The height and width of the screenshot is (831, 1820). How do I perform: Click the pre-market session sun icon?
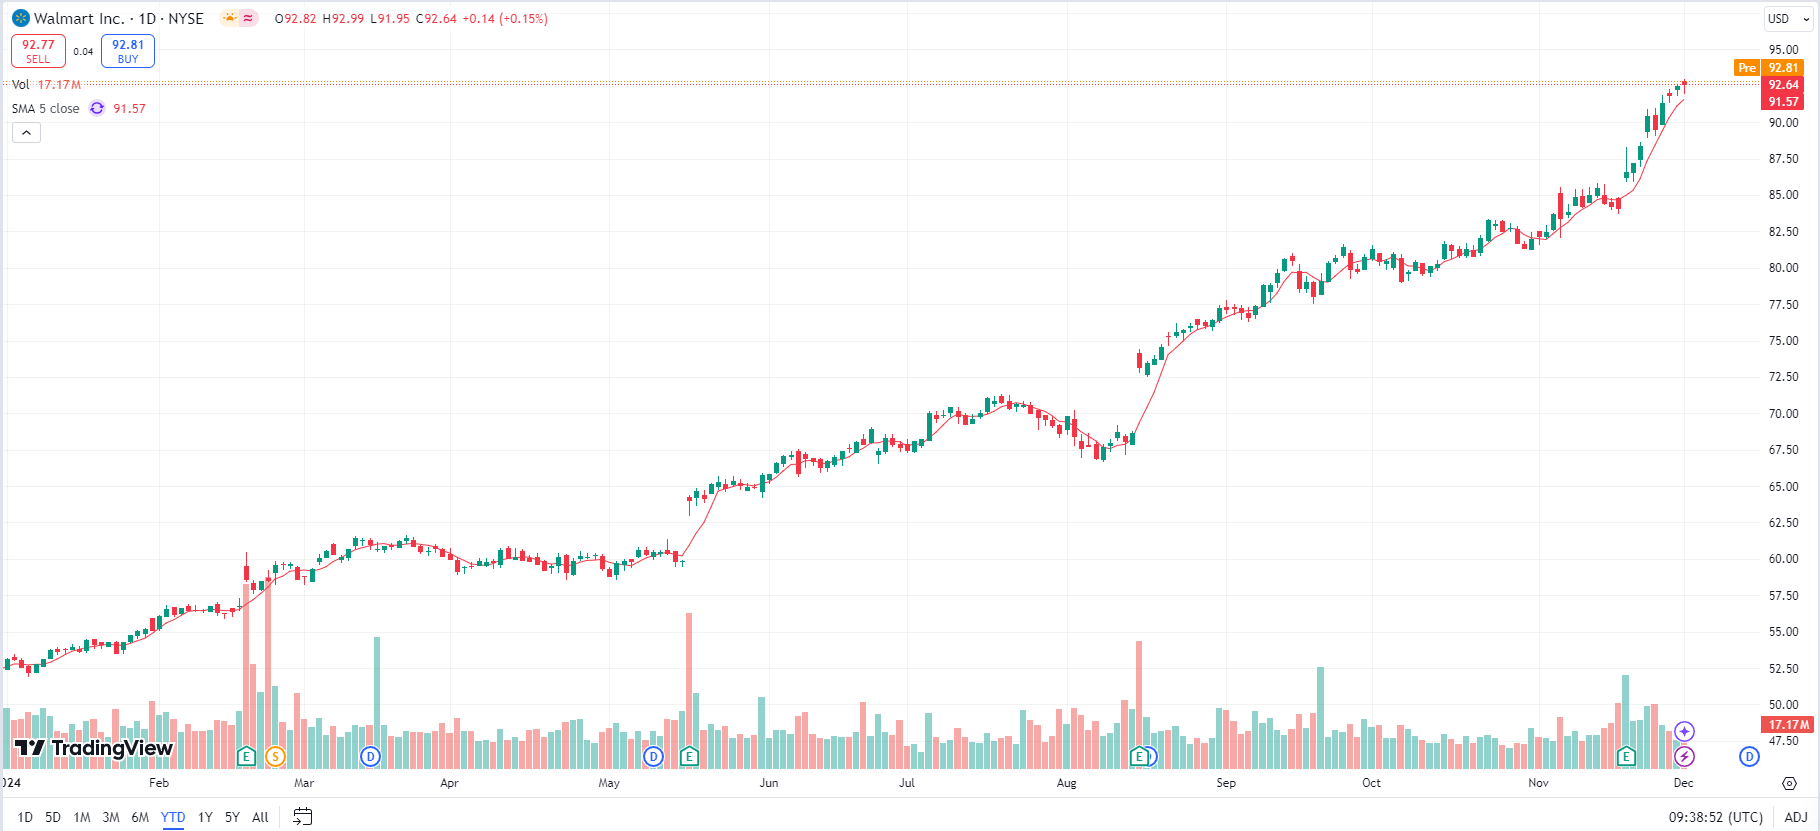tap(230, 18)
